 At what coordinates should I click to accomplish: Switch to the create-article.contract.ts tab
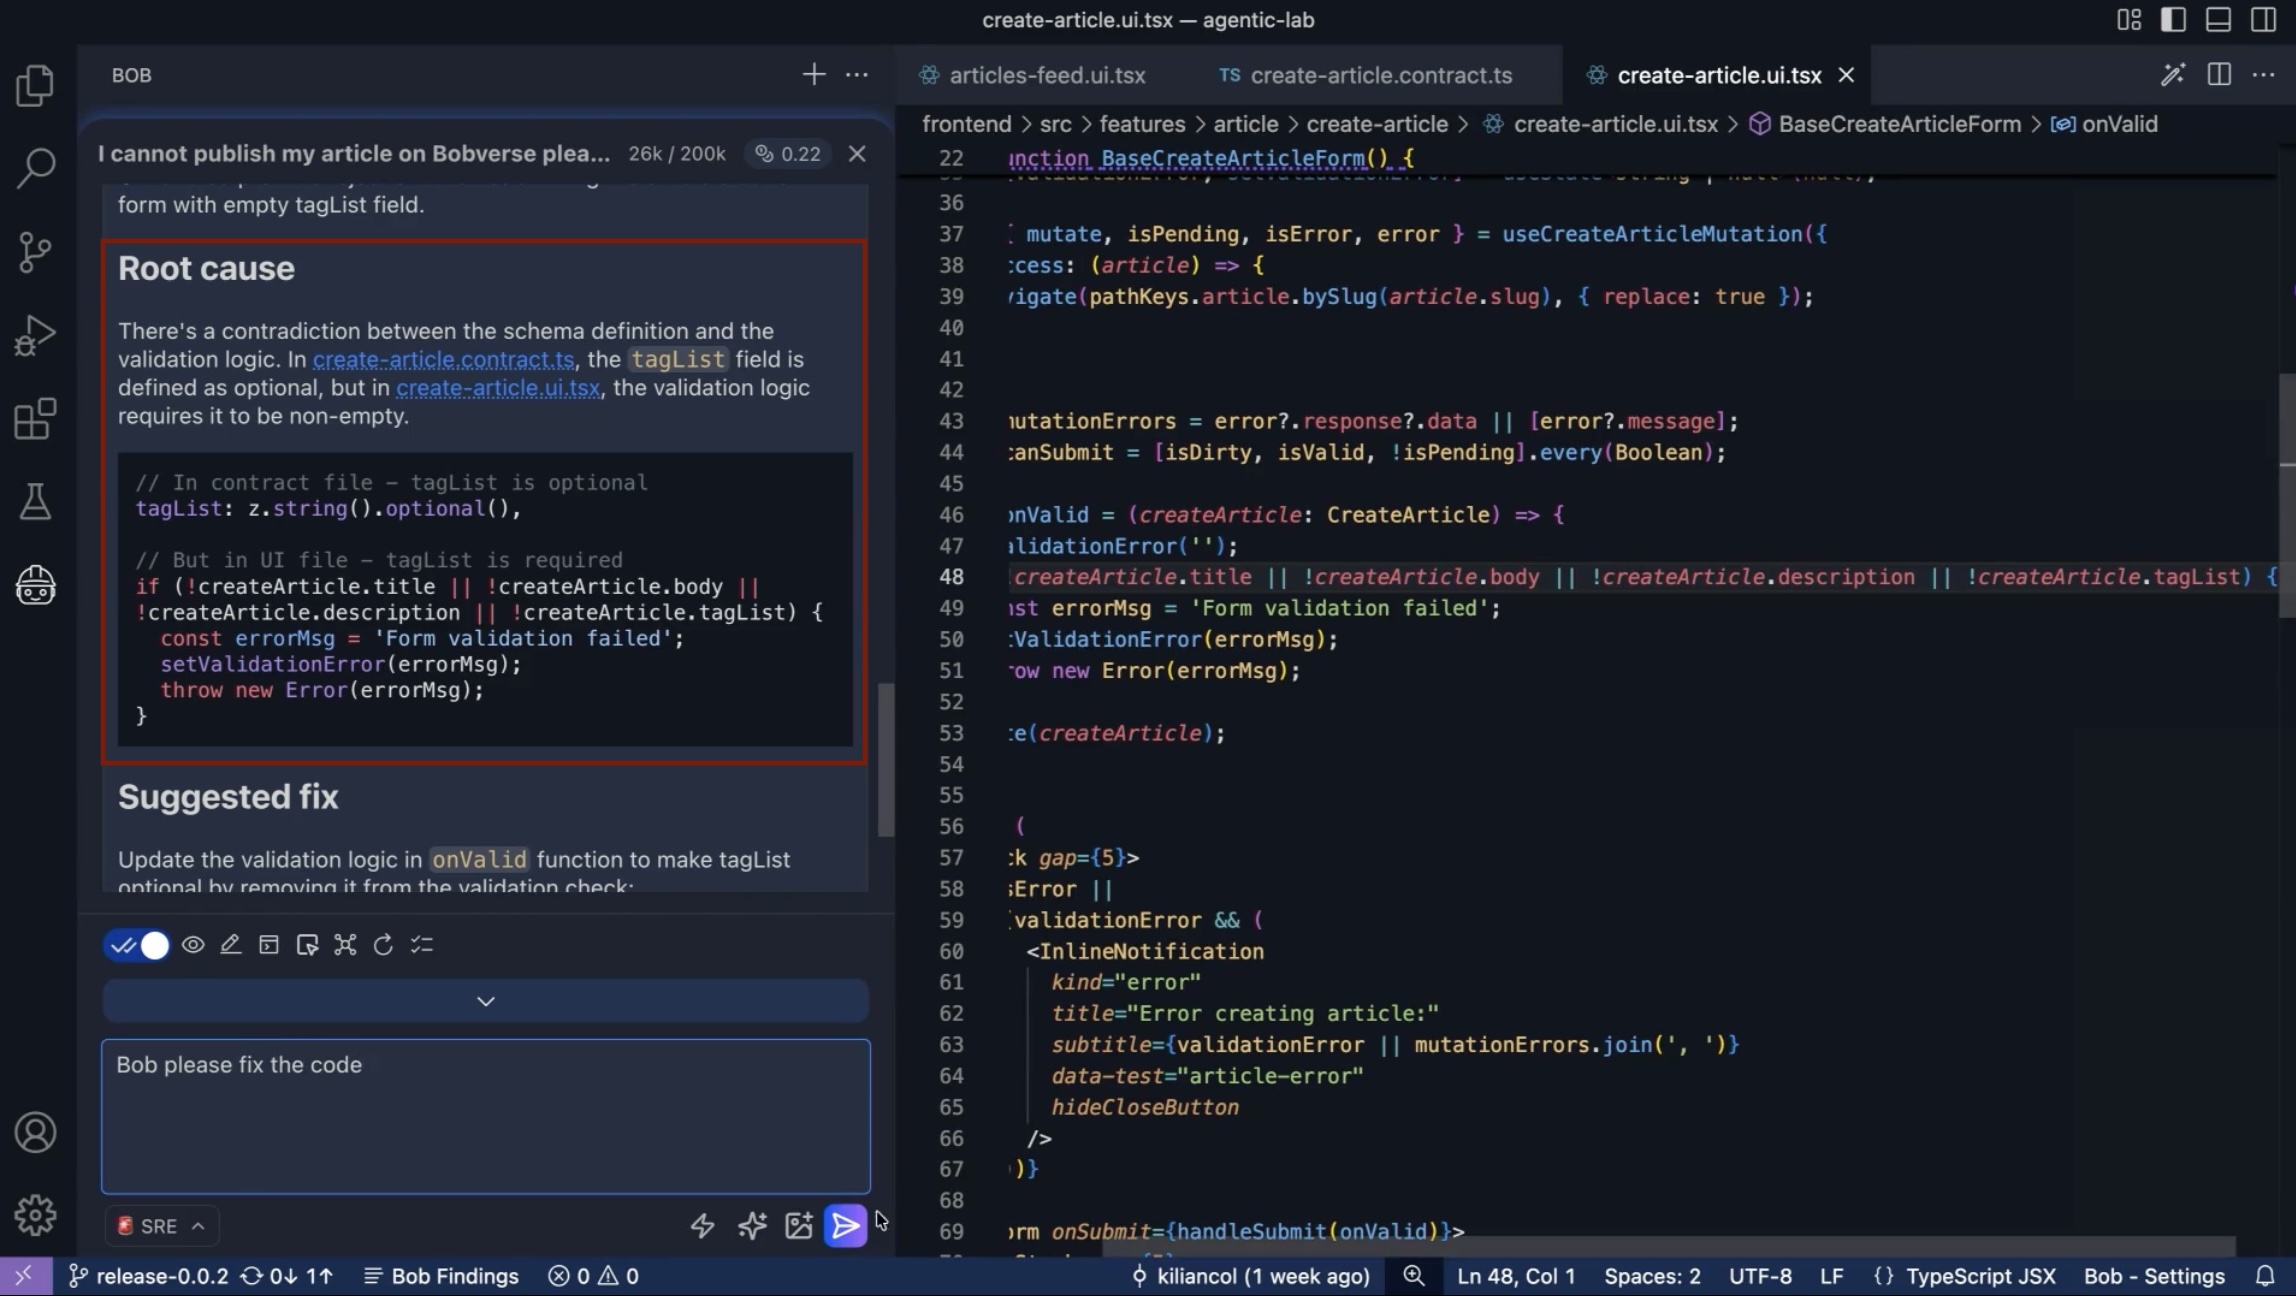click(x=1380, y=75)
